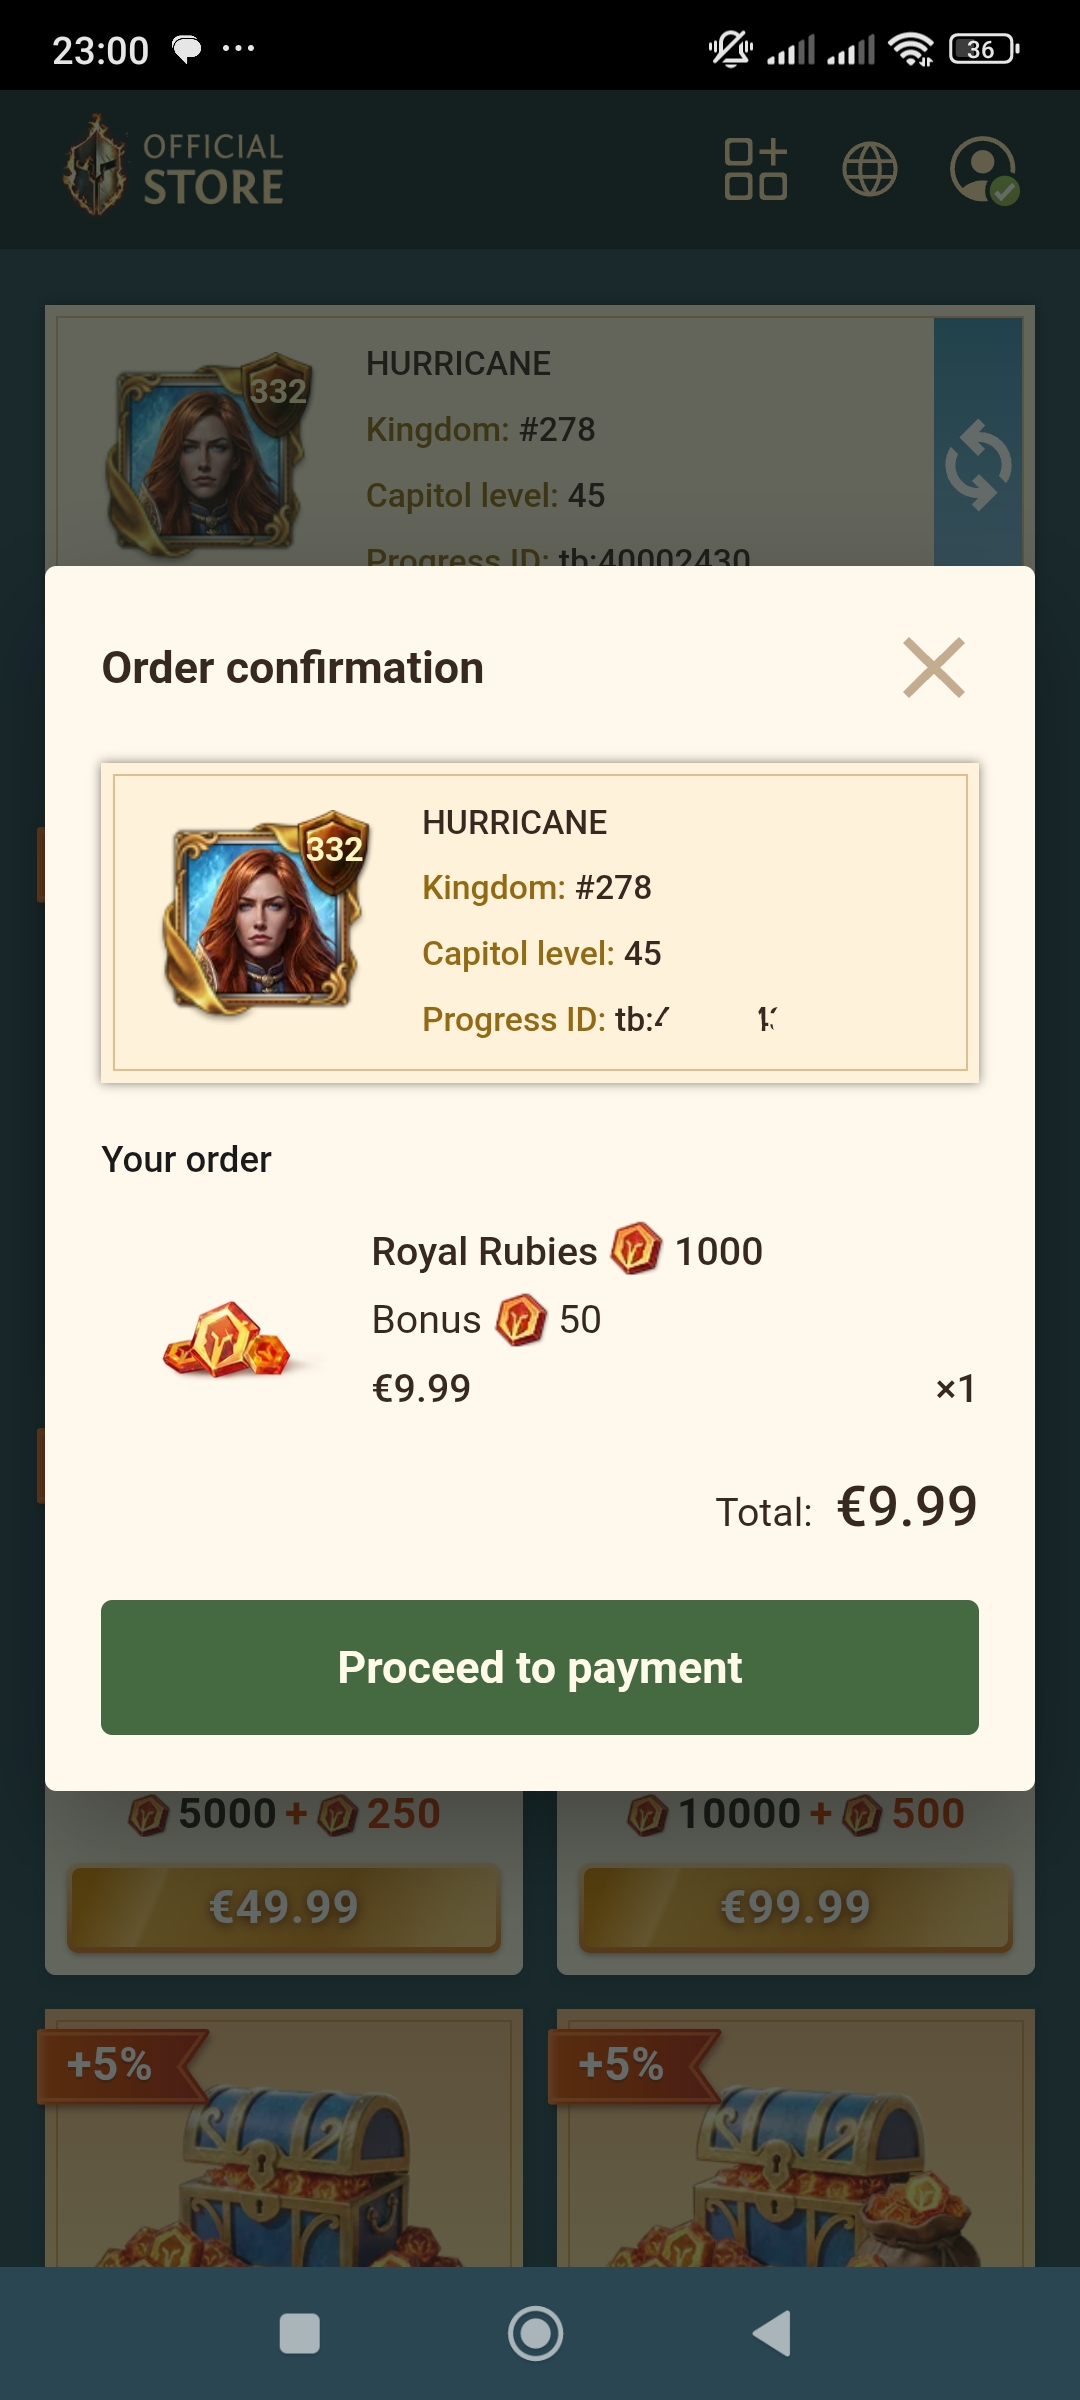Open left treasure chest +5% offer
This screenshot has width=1080, height=2400.
[284, 2138]
